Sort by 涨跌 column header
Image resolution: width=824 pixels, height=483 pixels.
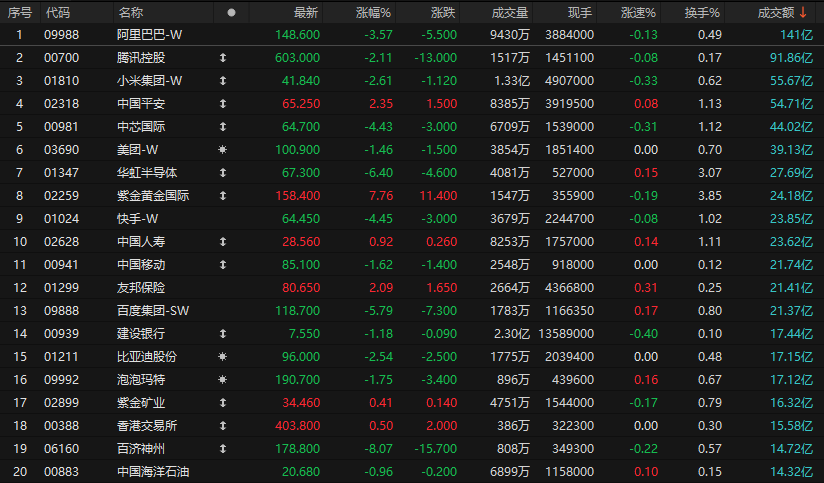(443, 13)
